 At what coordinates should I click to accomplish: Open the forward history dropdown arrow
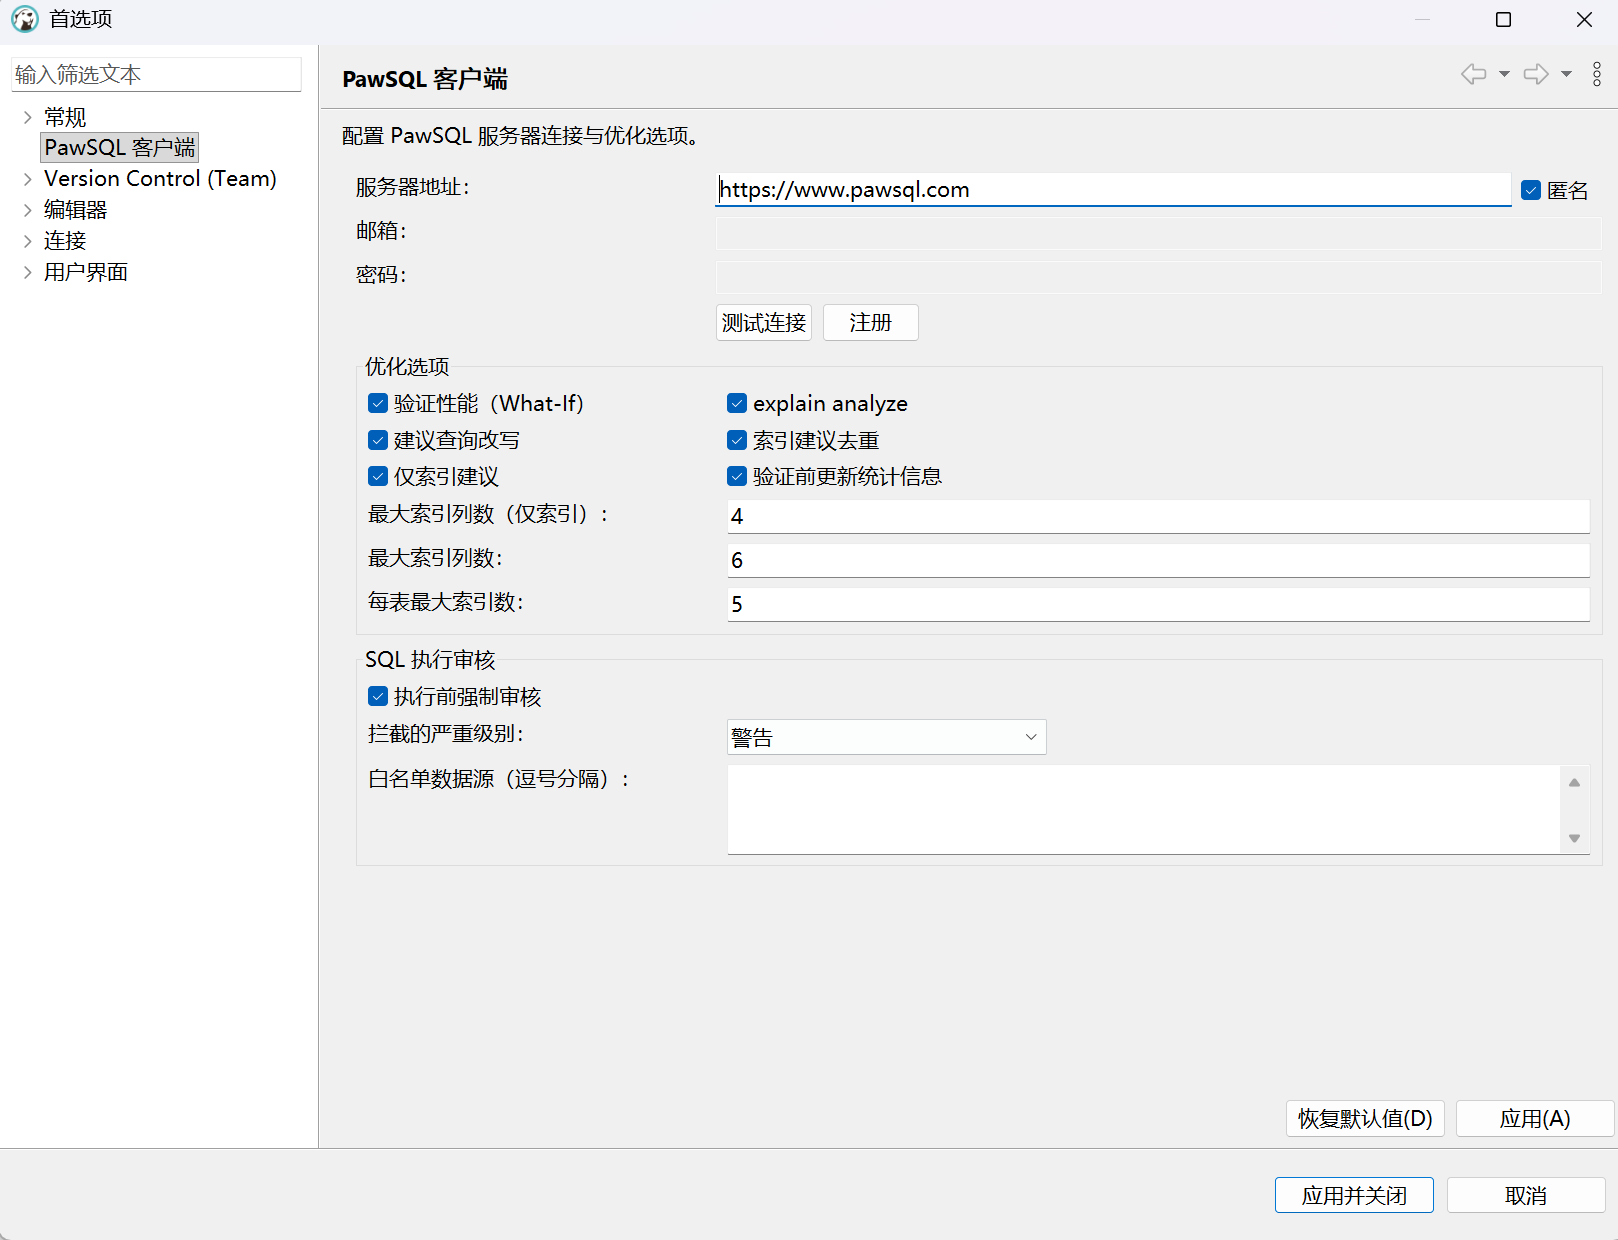pyautogui.click(x=1566, y=74)
